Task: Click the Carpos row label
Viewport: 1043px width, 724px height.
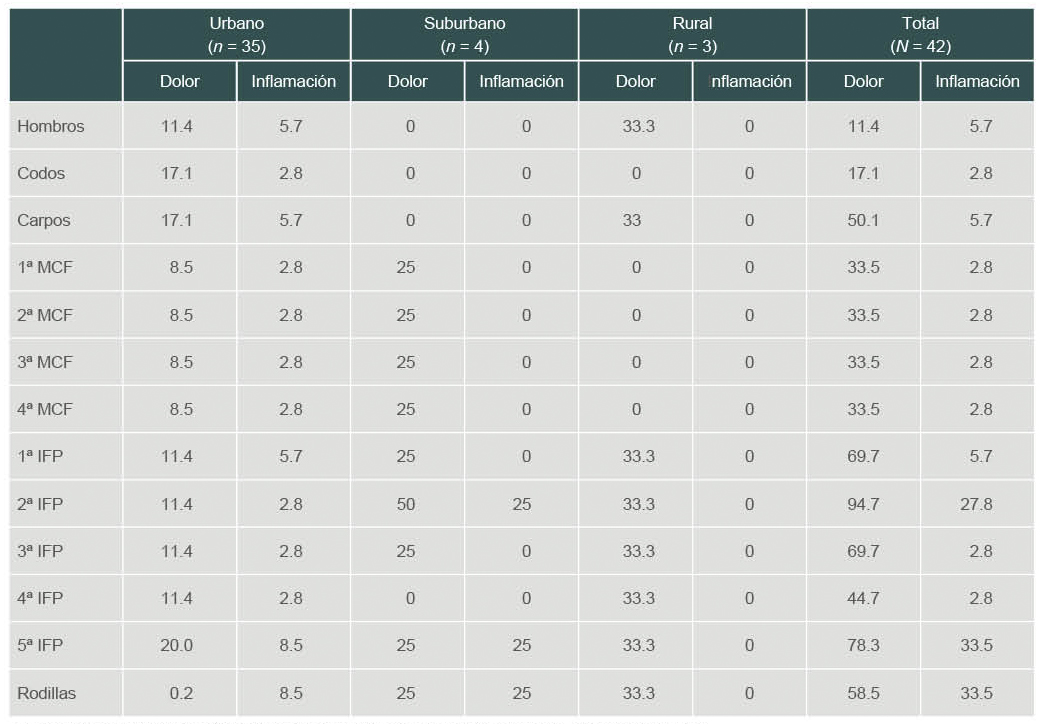Action: [44, 220]
